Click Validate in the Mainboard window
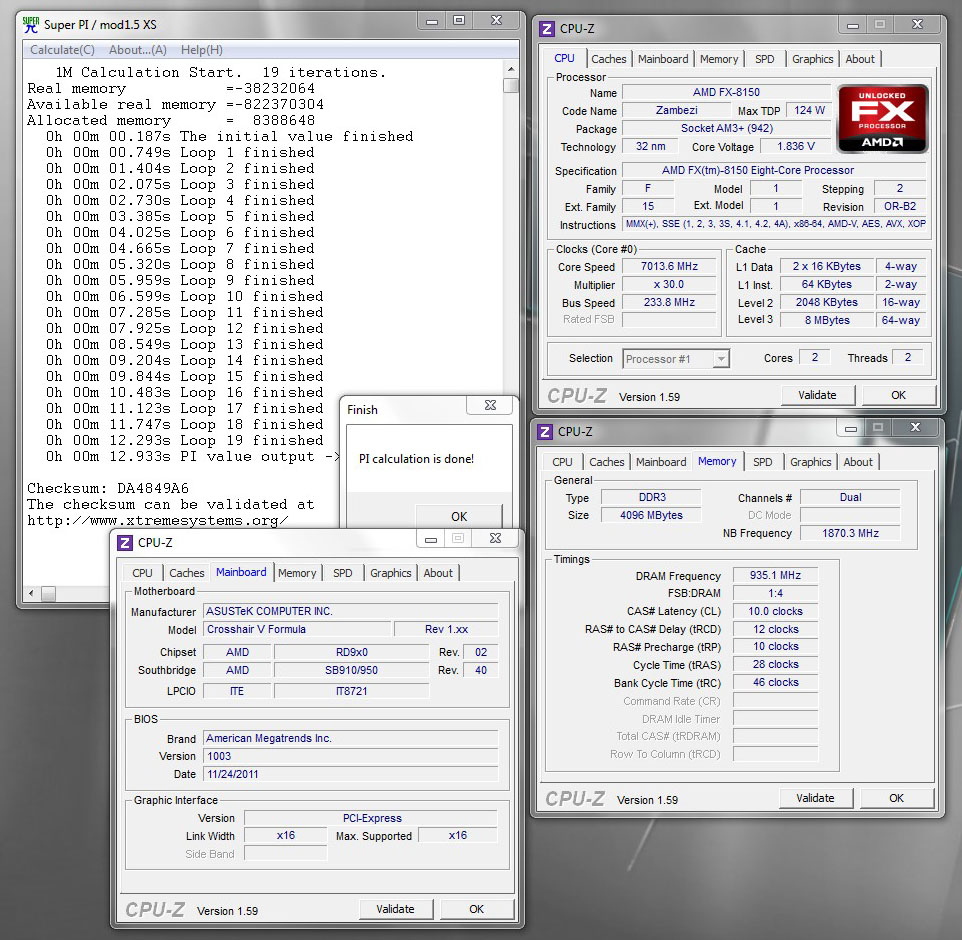Image resolution: width=962 pixels, height=940 pixels. [x=395, y=909]
